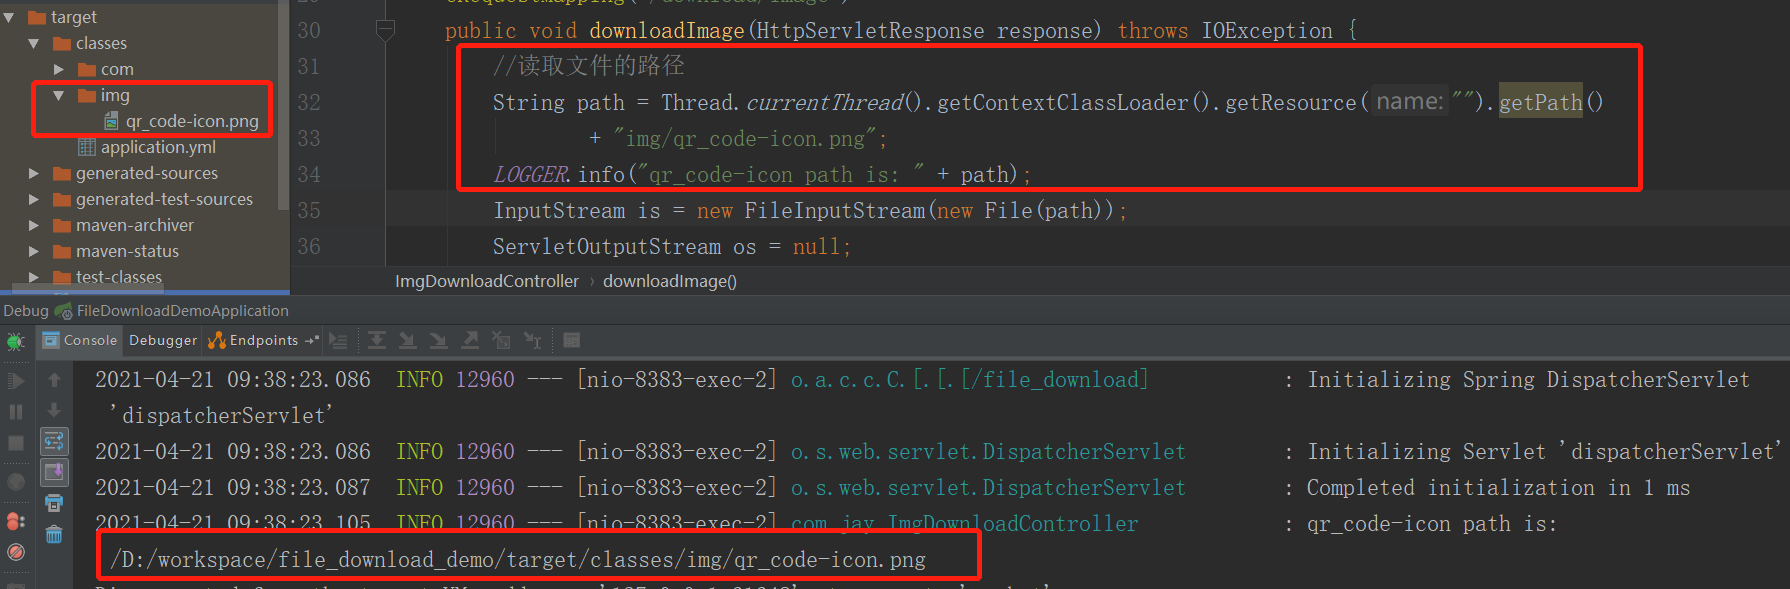Print the console output
This screenshot has width=1790, height=589.
(54, 503)
